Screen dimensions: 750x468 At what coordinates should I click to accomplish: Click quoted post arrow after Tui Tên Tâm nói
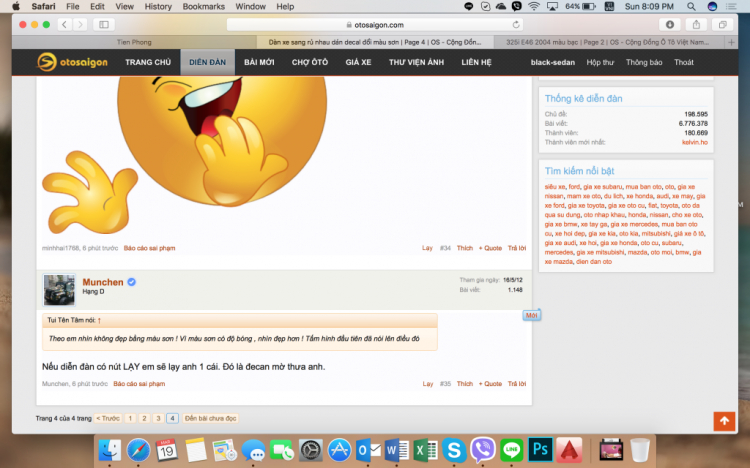click(x=99, y=320)
